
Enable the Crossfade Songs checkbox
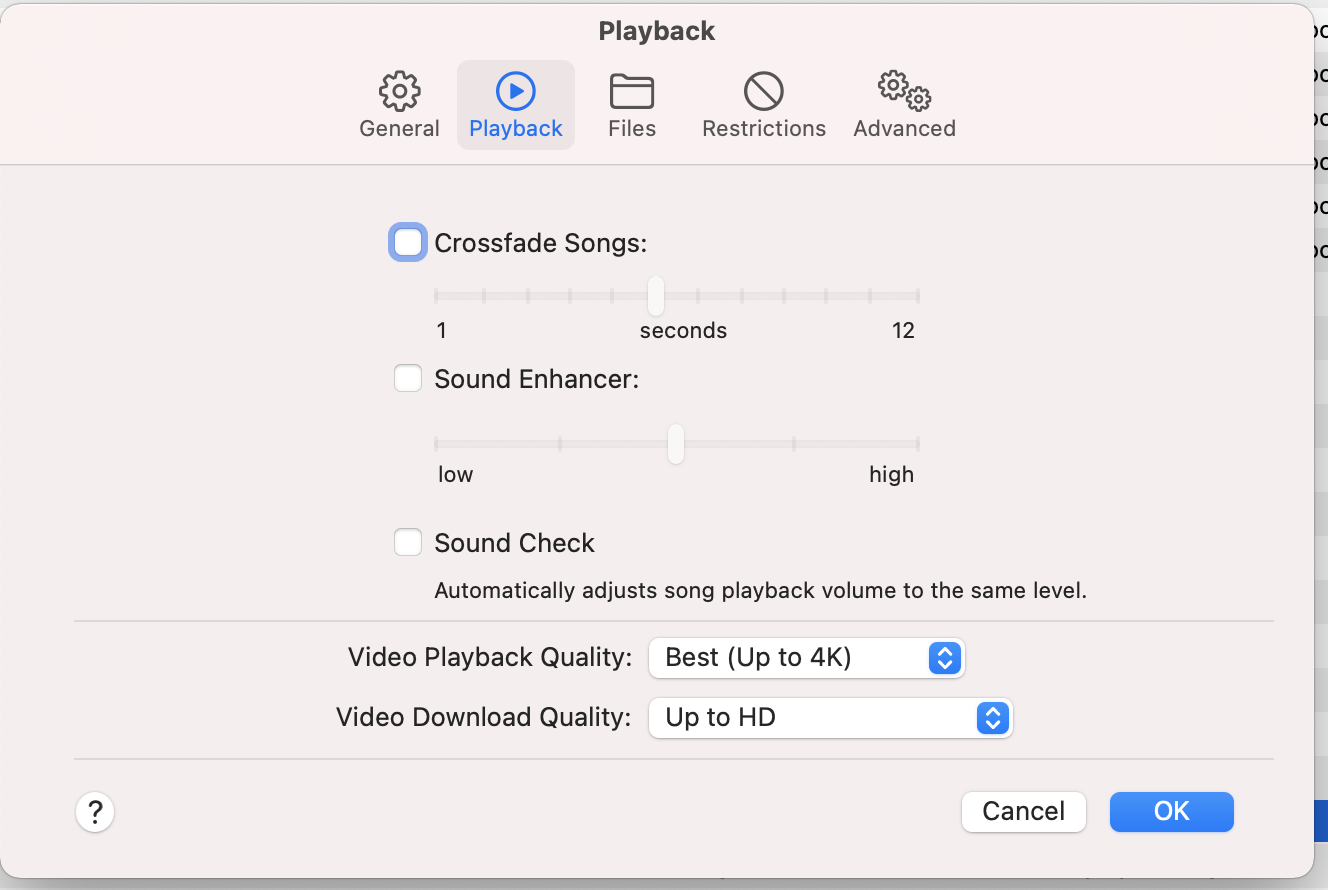pyautogui.click(x=408, y=243)
